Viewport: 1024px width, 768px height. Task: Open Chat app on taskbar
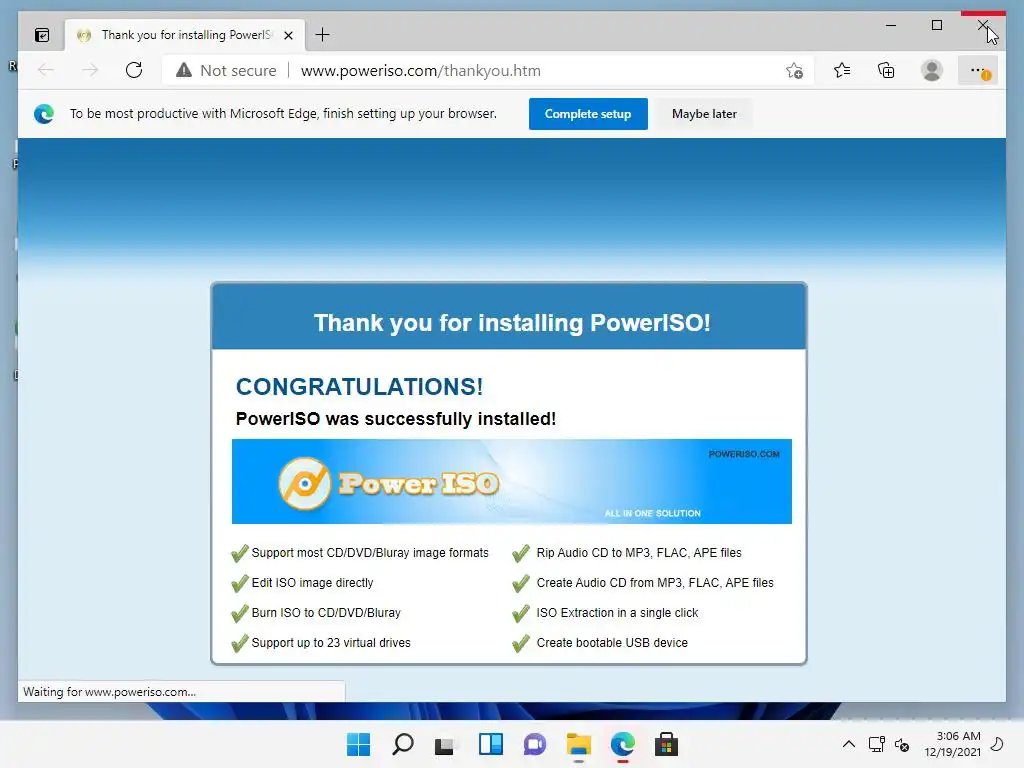[x=535, y=744]
